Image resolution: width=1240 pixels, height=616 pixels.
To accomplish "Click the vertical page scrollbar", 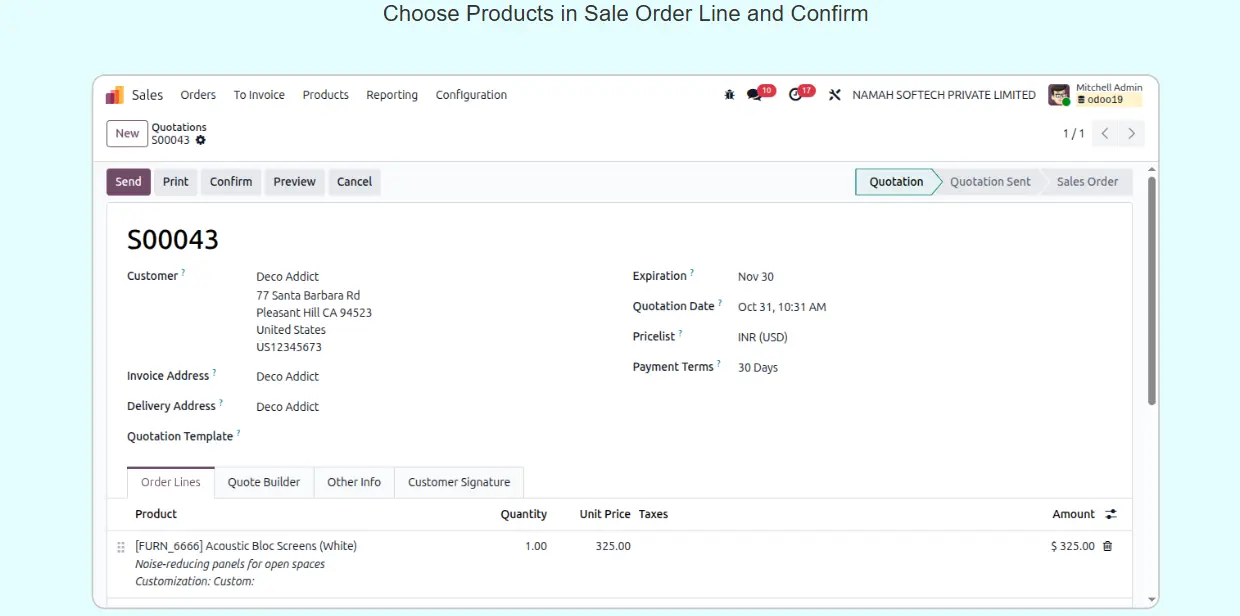I will (1151, 290).
